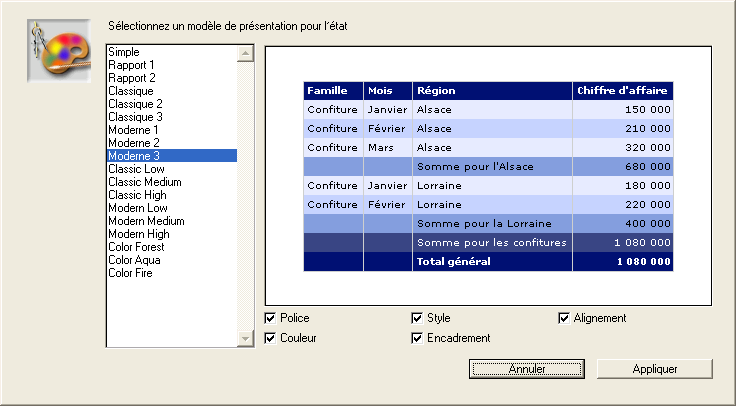Screen dimensions: 736x406
Task: Select the Simple template
Action: (x=124, y=52)
